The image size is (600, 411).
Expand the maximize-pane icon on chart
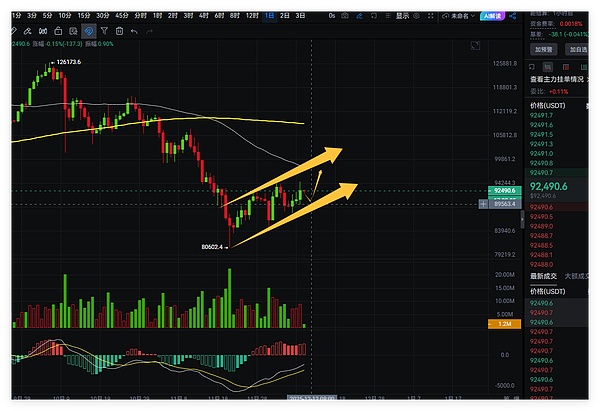pos(476,47)
